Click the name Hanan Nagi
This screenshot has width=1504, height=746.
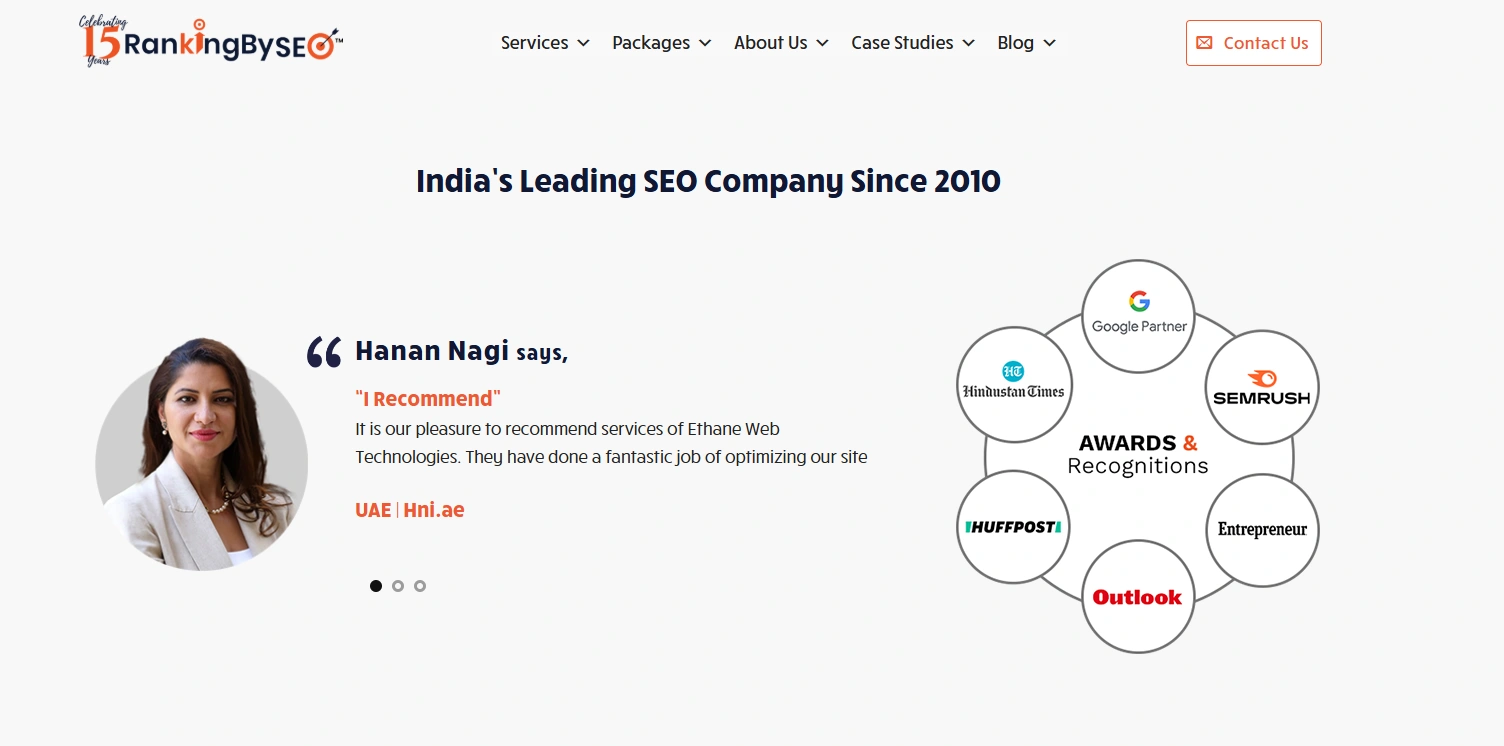point(432,351)
